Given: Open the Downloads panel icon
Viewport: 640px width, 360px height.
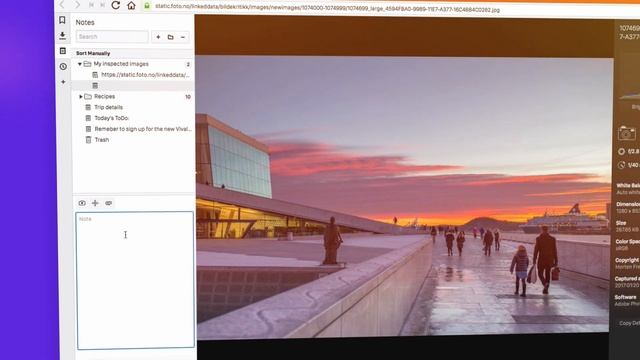Looking at the screenshot, I should point(62,36).
